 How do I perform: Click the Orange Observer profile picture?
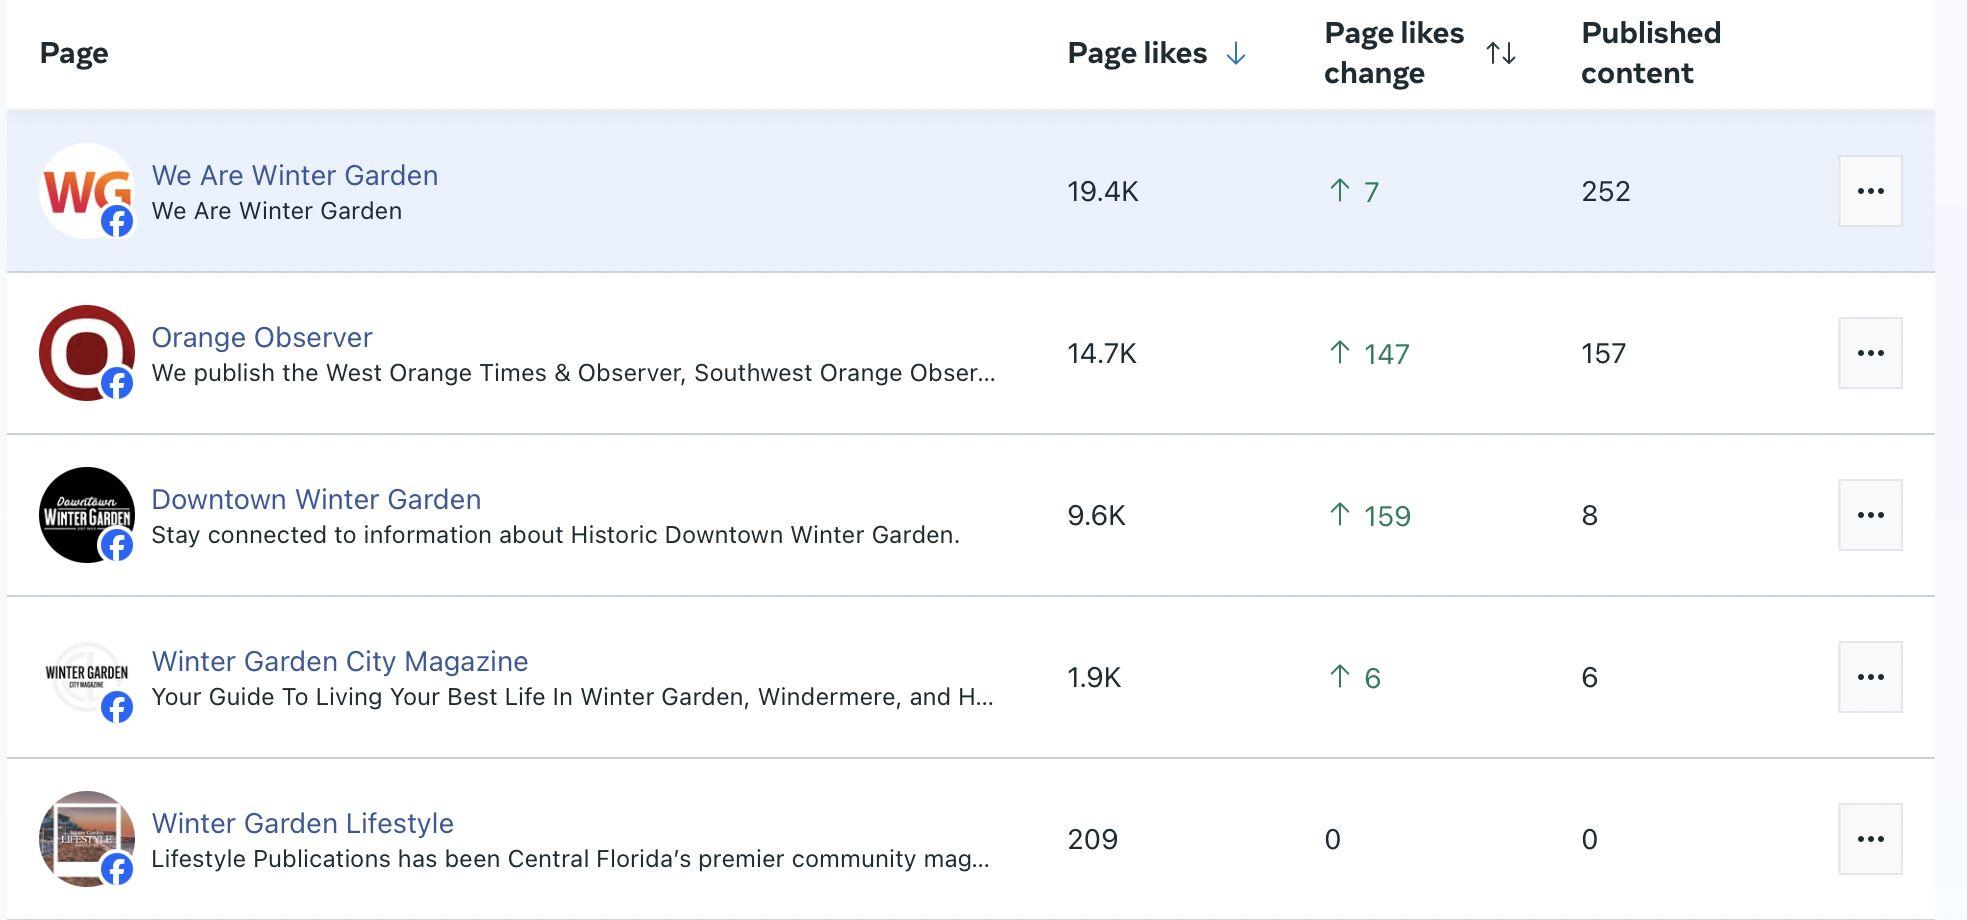tap(86, 353)
